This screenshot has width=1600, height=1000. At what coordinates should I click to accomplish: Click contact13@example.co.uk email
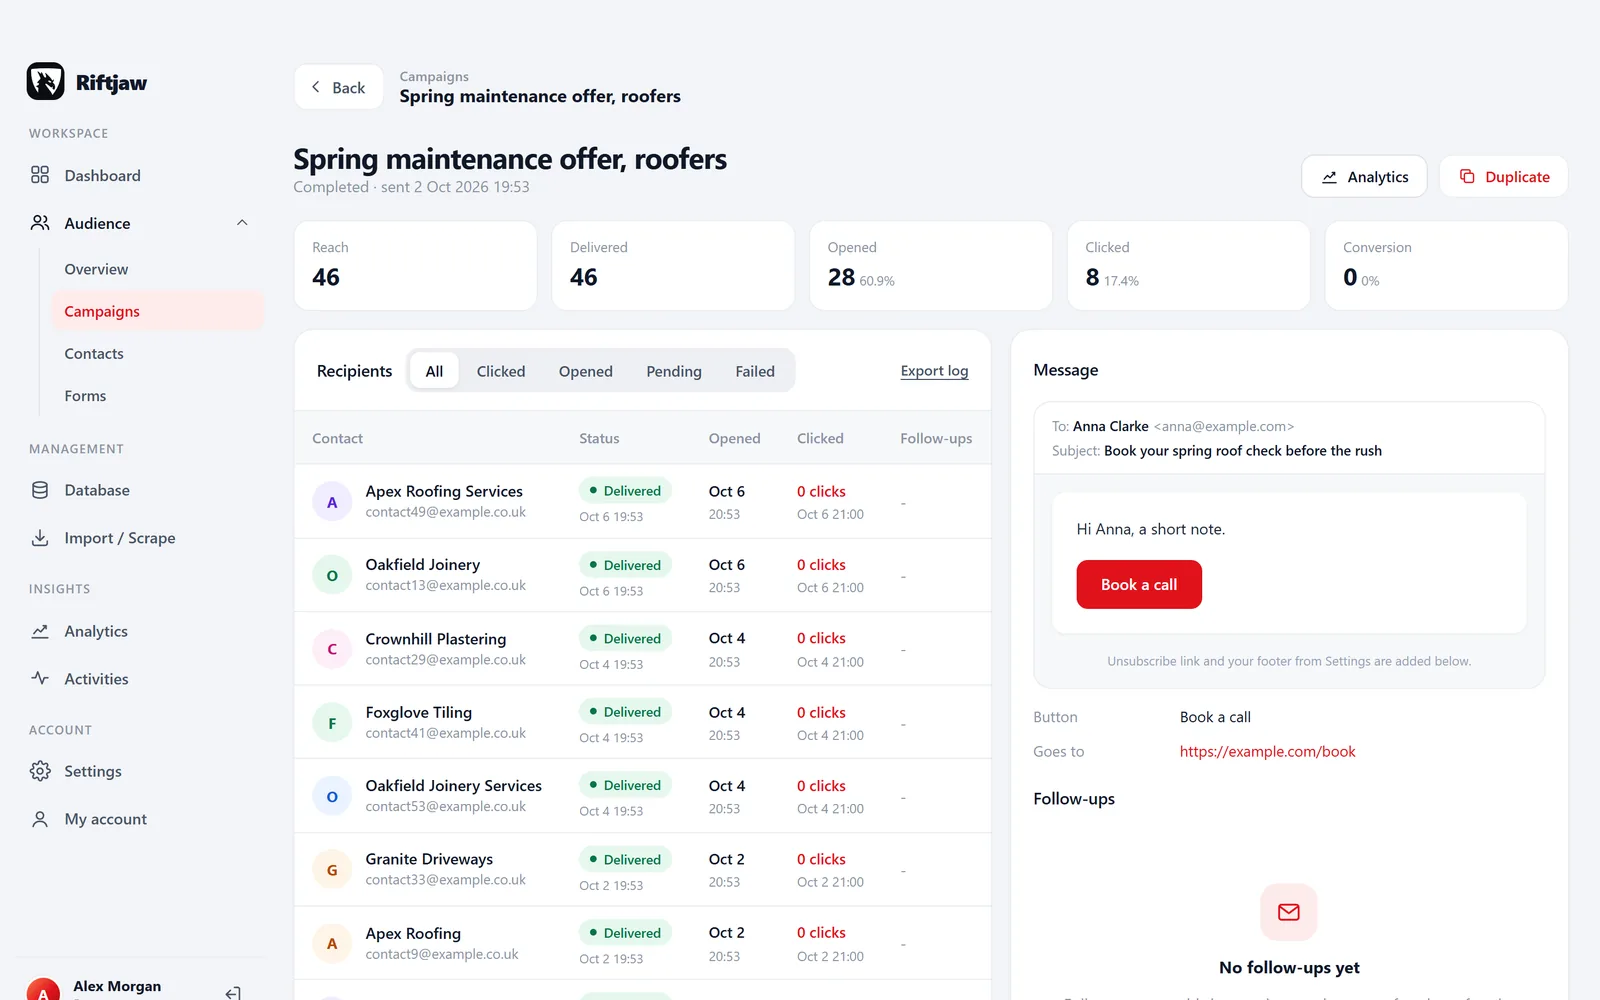coord(445,585)
